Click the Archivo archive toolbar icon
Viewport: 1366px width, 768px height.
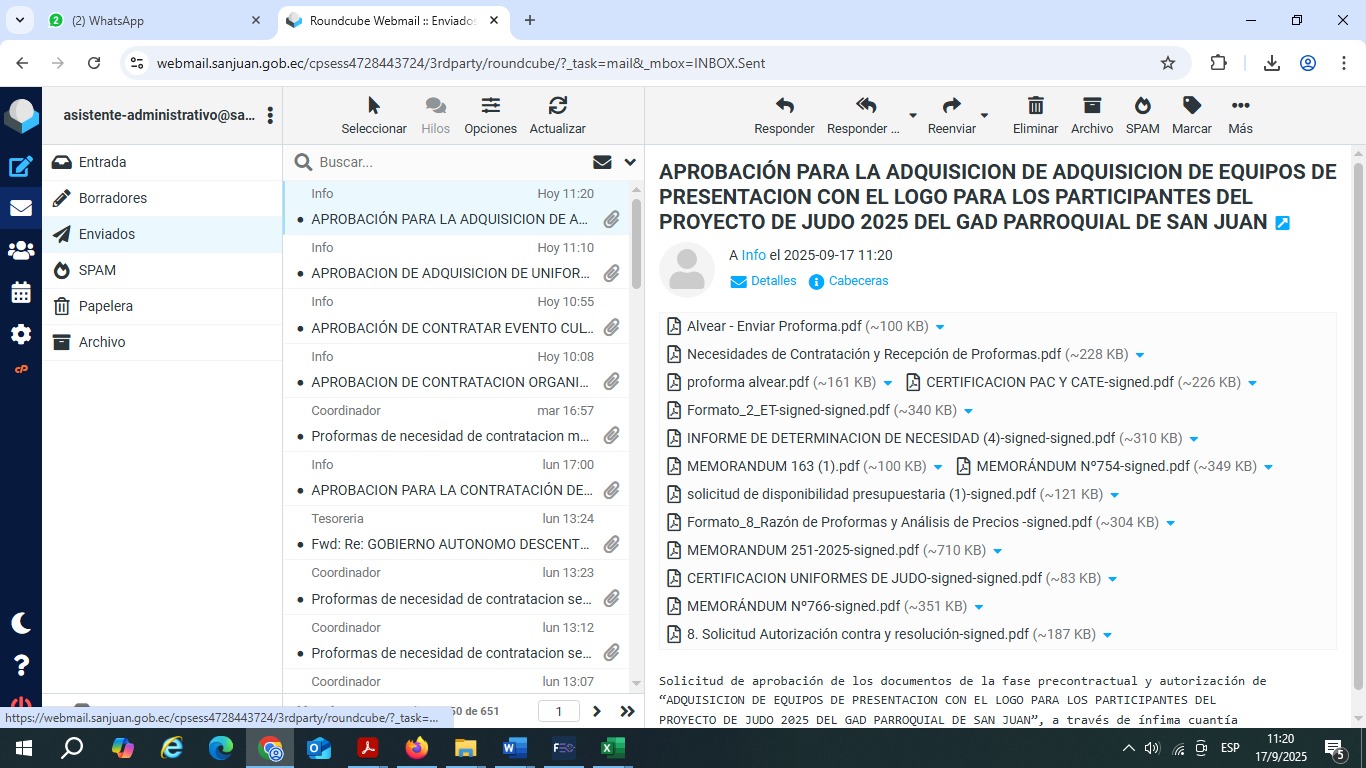[1091, 106]
